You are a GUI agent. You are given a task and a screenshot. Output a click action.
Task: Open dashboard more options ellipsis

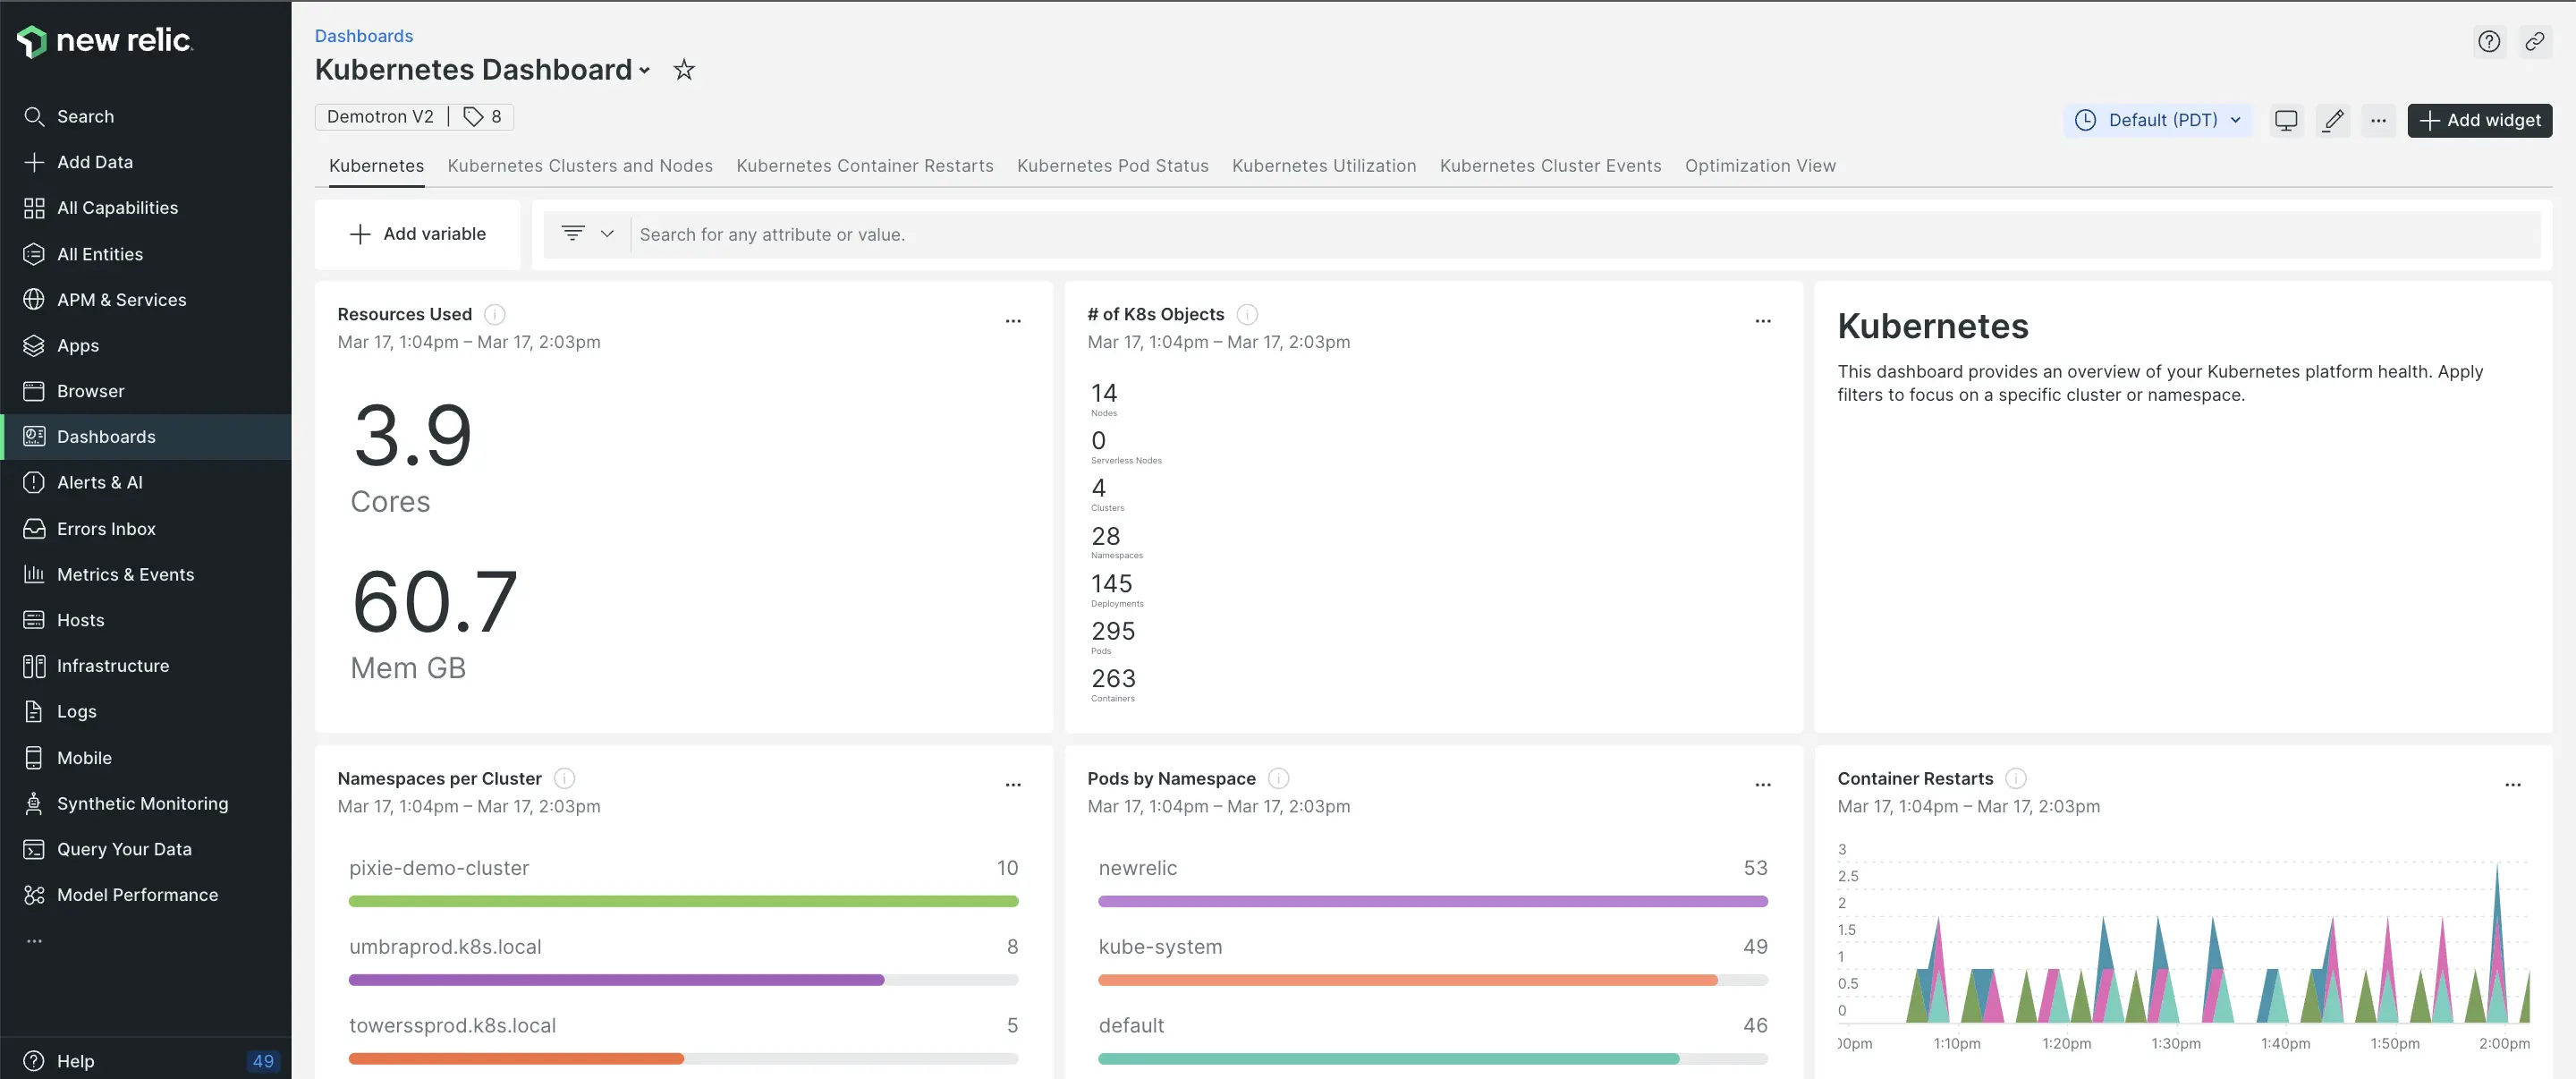point(2378,120)
